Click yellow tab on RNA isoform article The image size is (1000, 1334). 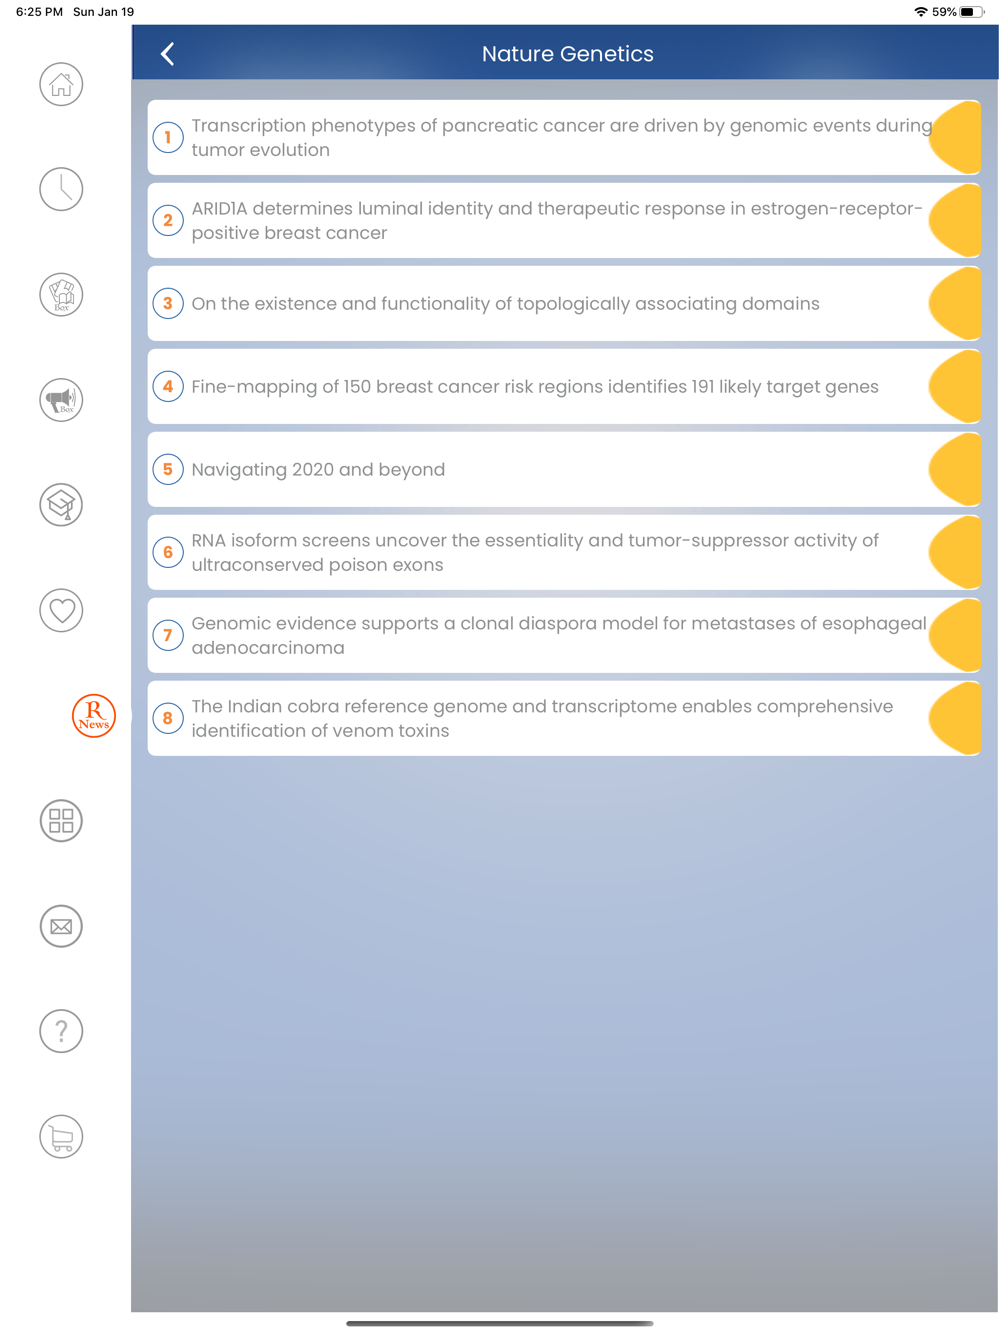coord(956,553)
